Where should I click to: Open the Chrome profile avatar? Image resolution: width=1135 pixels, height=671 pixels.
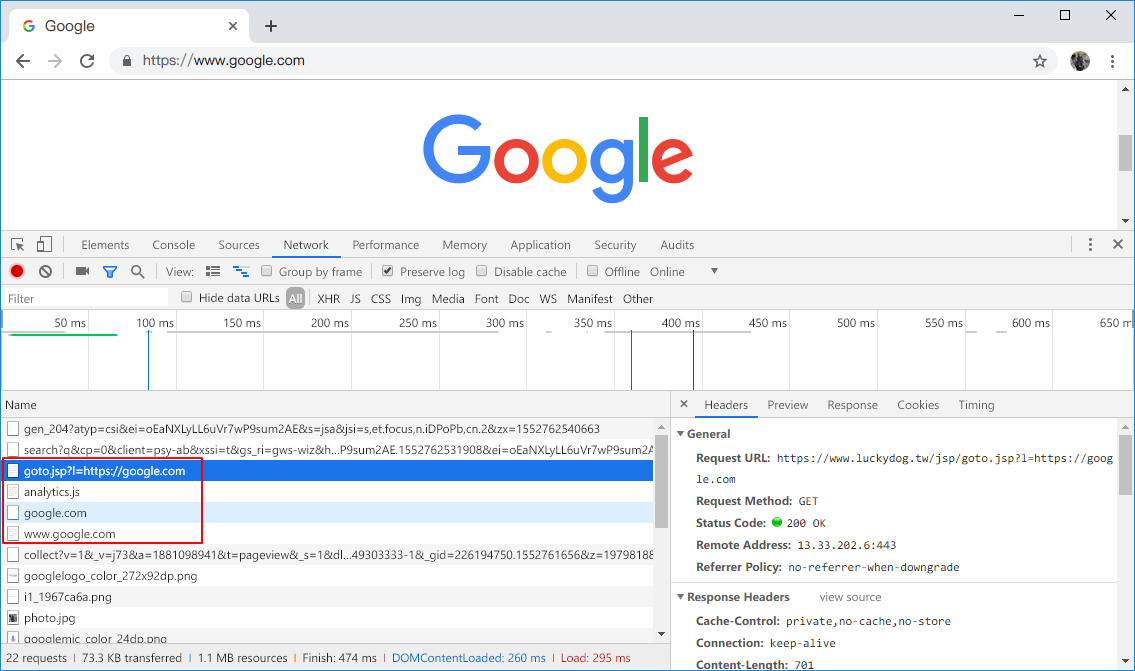coord(1079,61)
